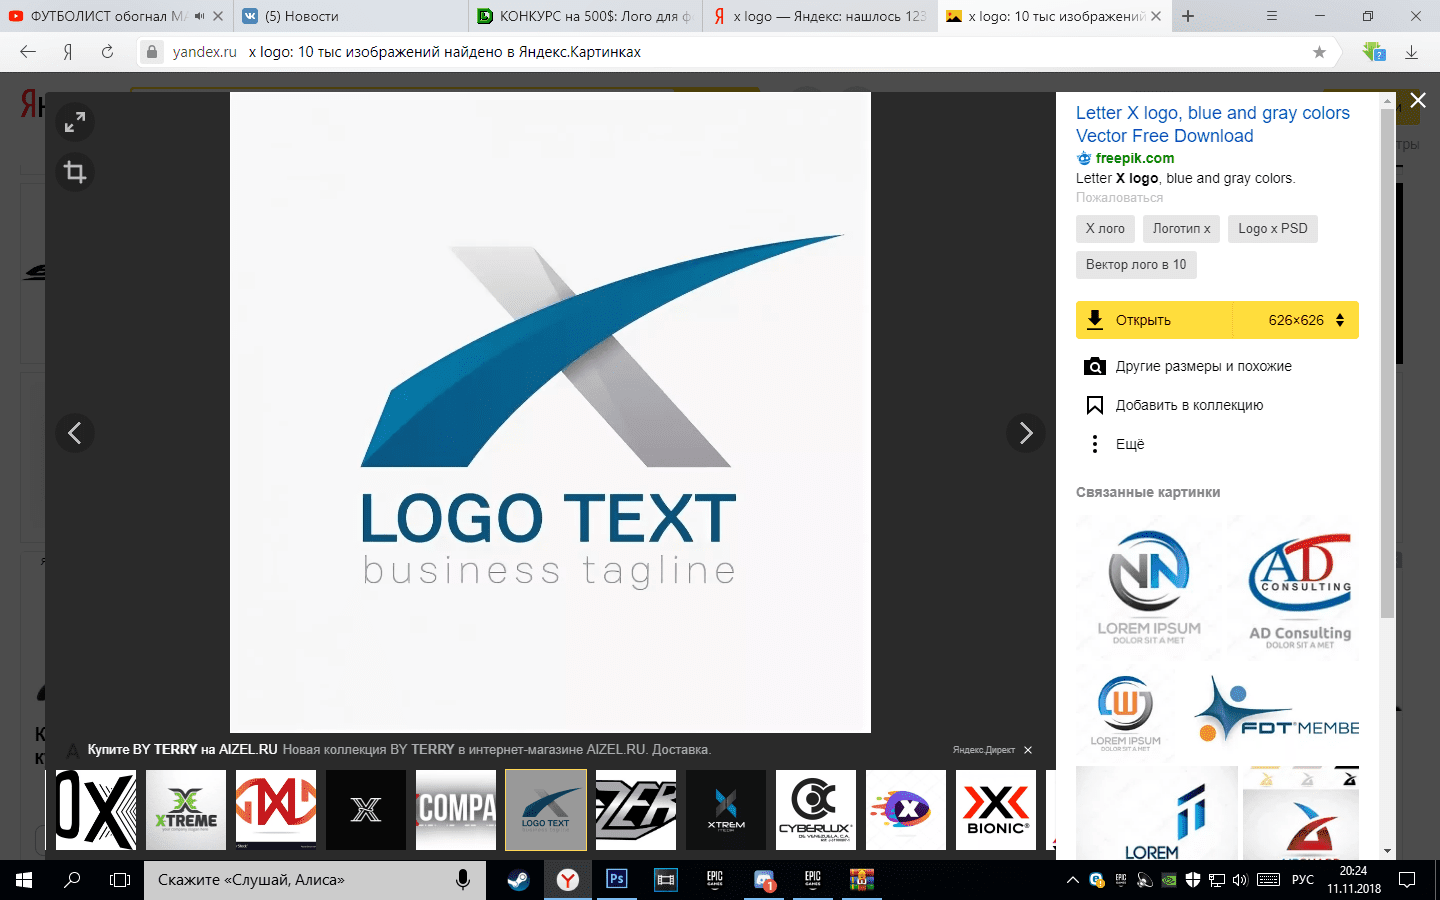
Task: Go to the next image
Action: click(1025, 433)
